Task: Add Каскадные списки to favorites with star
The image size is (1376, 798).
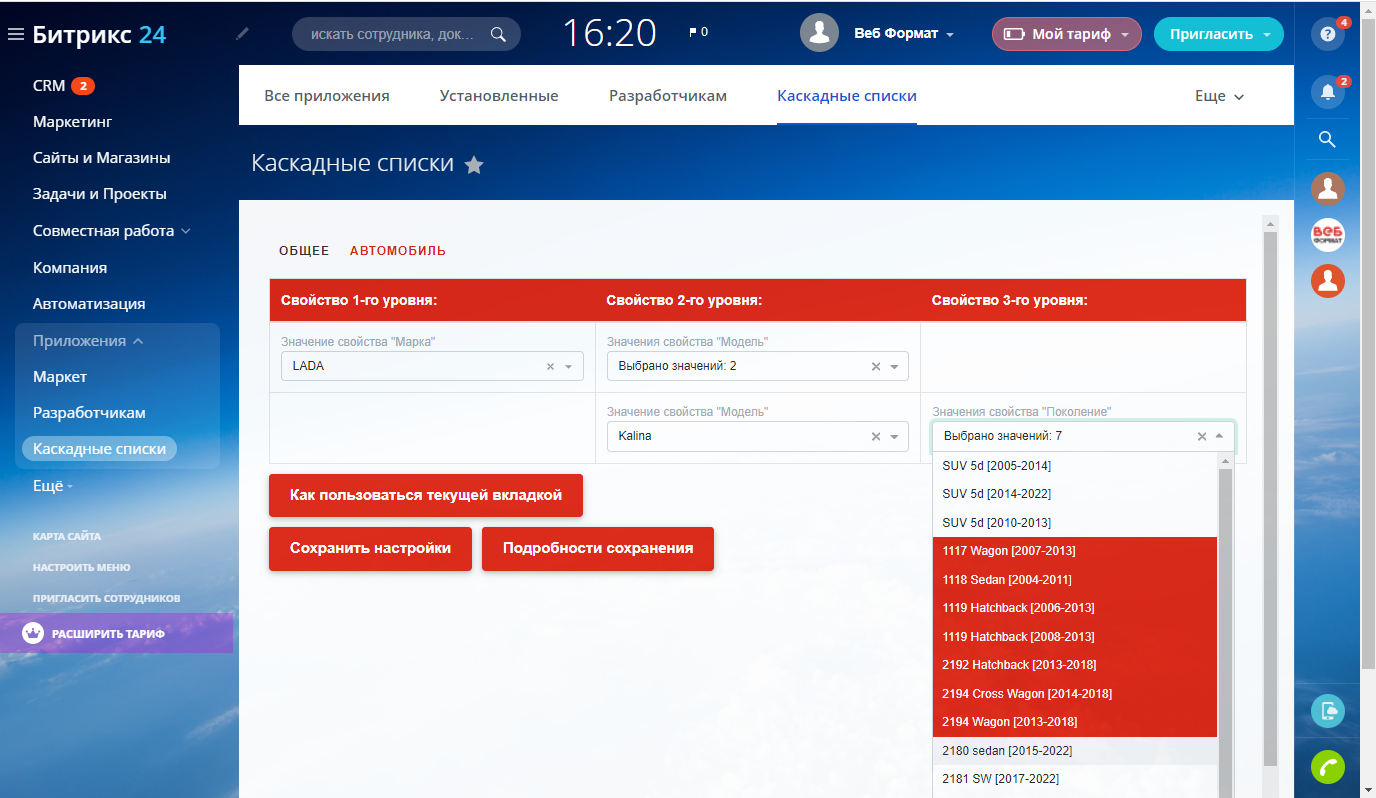Action: pos(474,165)
